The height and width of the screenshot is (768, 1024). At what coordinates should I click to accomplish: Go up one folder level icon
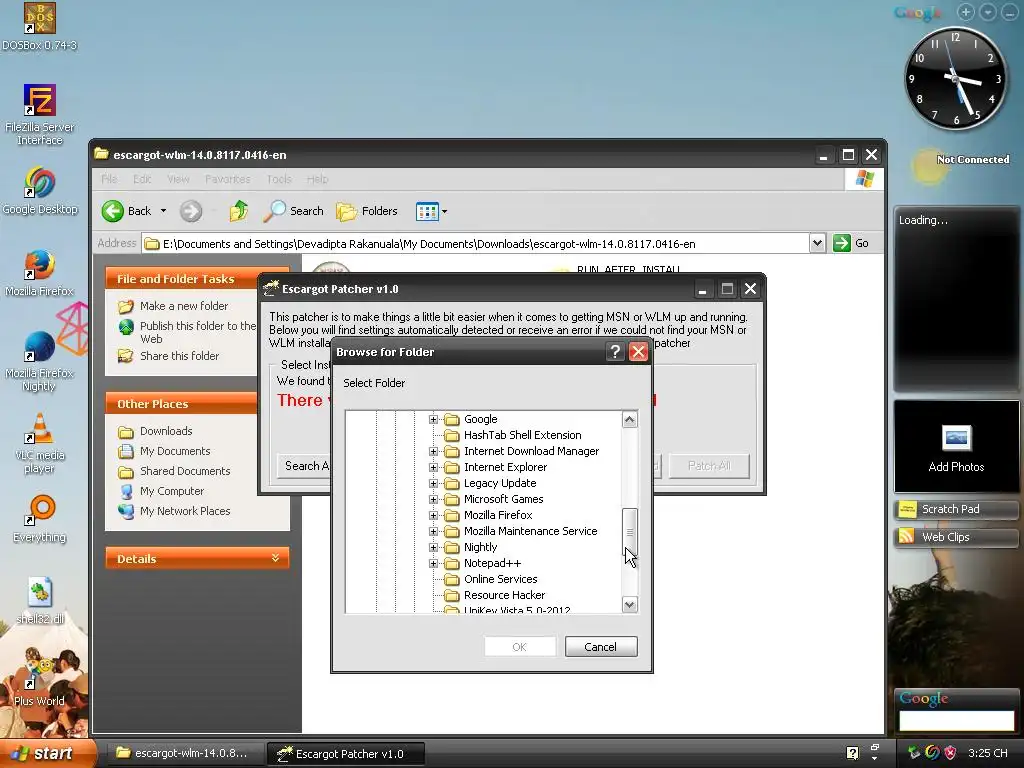point(238,211)
